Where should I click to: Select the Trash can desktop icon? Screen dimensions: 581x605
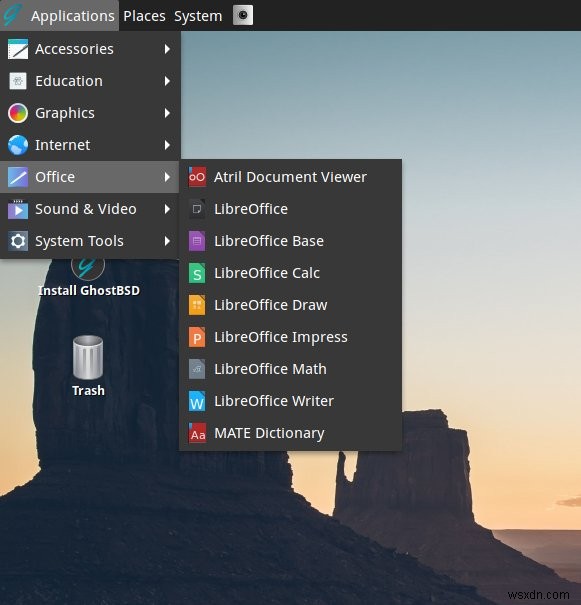88,357
